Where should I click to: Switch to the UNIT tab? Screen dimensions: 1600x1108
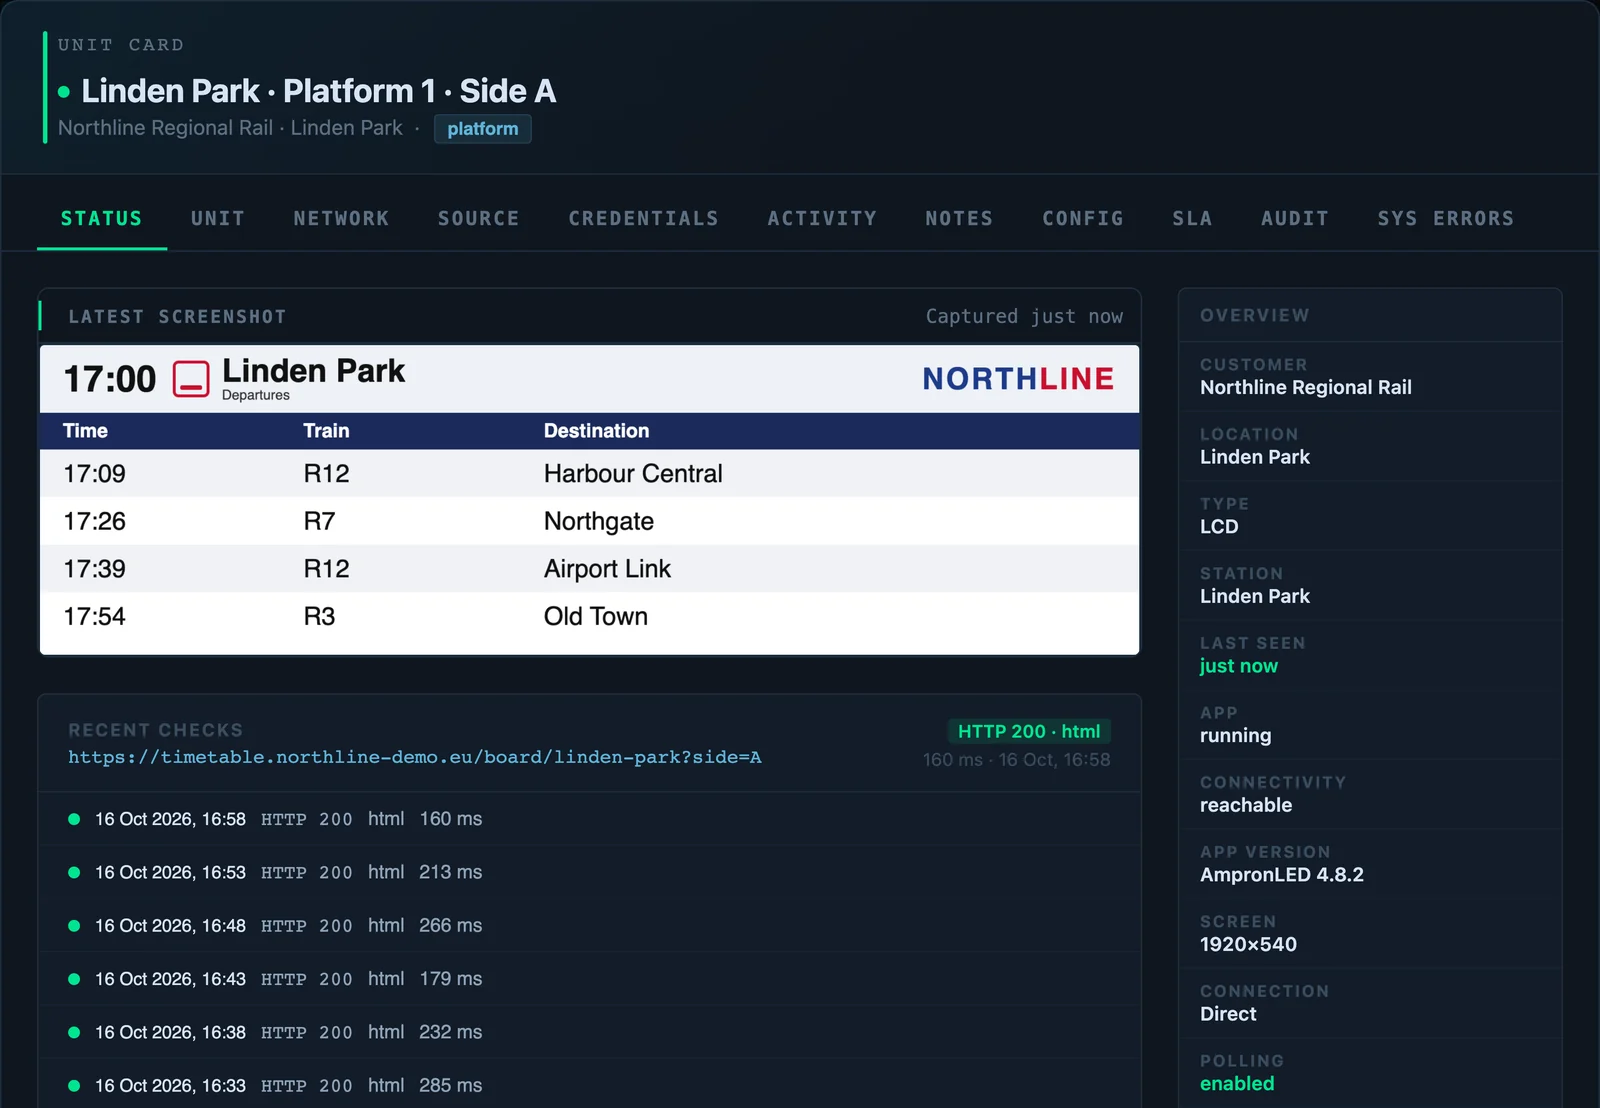coord(217,218)
